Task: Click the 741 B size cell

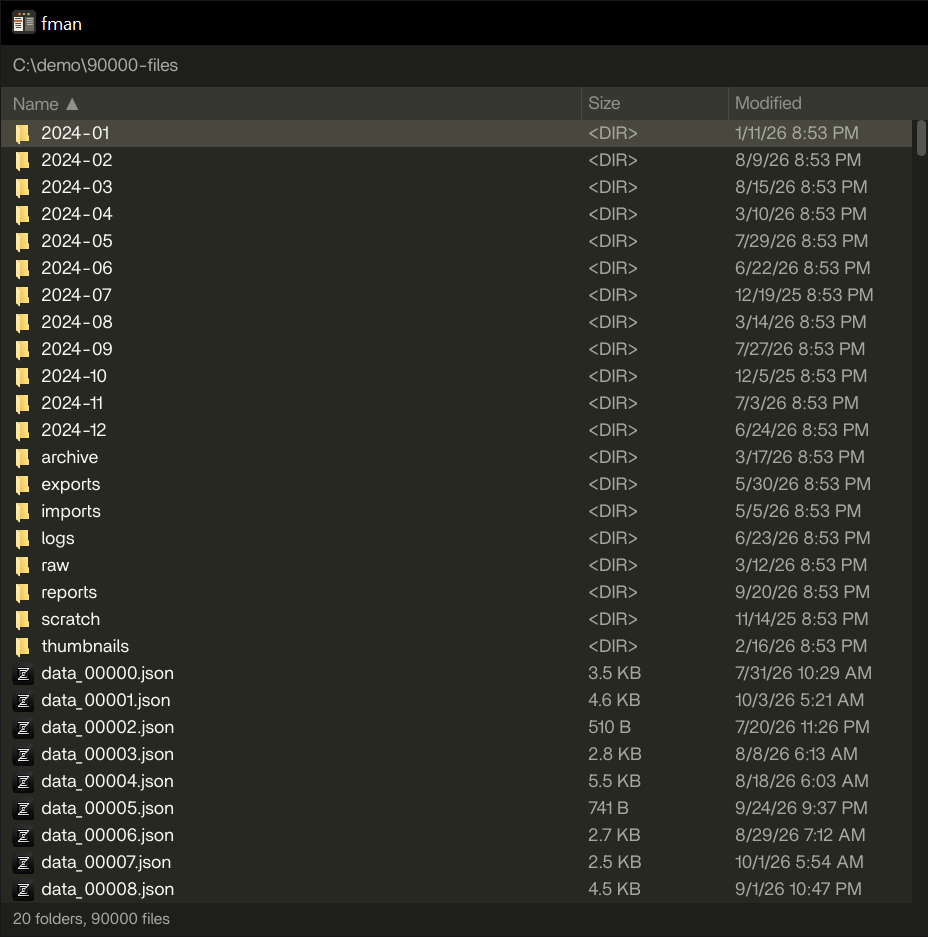Action: tap(608, 809)
